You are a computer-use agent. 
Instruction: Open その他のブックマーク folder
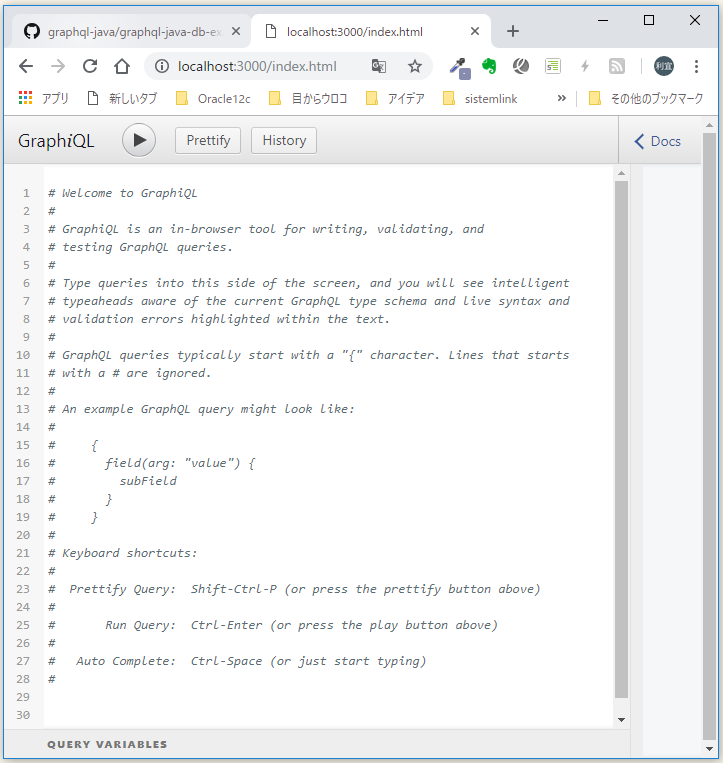646,99
